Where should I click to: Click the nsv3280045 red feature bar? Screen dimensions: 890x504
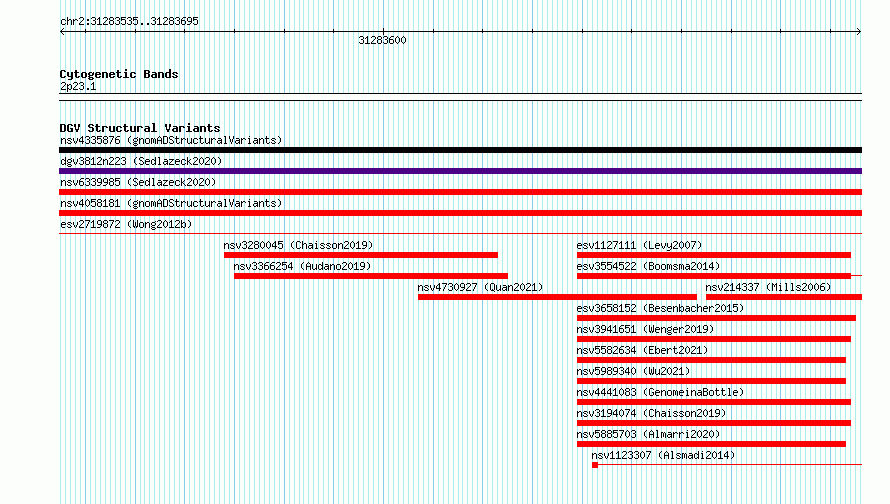361,255
